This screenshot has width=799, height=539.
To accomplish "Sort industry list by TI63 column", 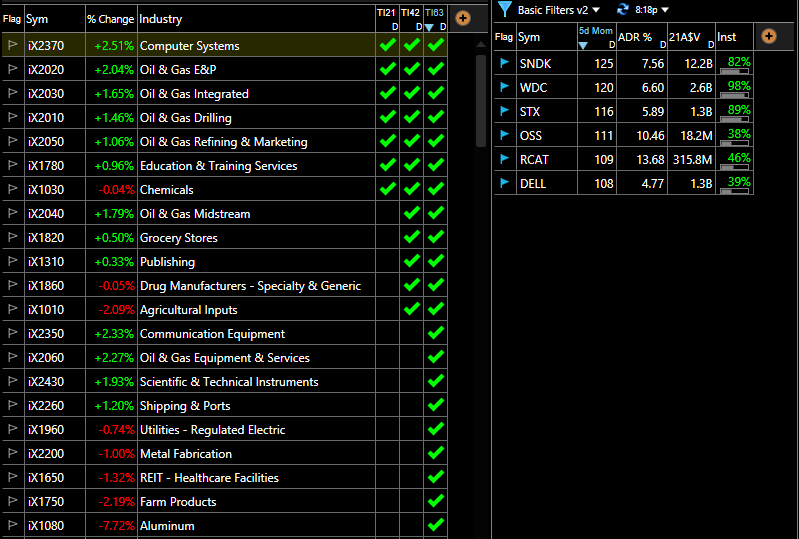I will (x=436, y=19).
